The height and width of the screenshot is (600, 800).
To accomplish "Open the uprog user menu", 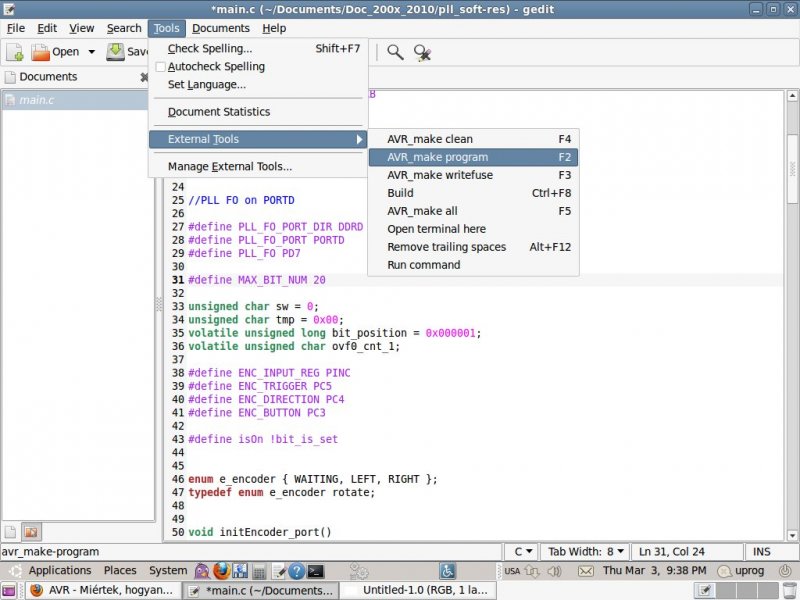I will click(x=741, y=571).
